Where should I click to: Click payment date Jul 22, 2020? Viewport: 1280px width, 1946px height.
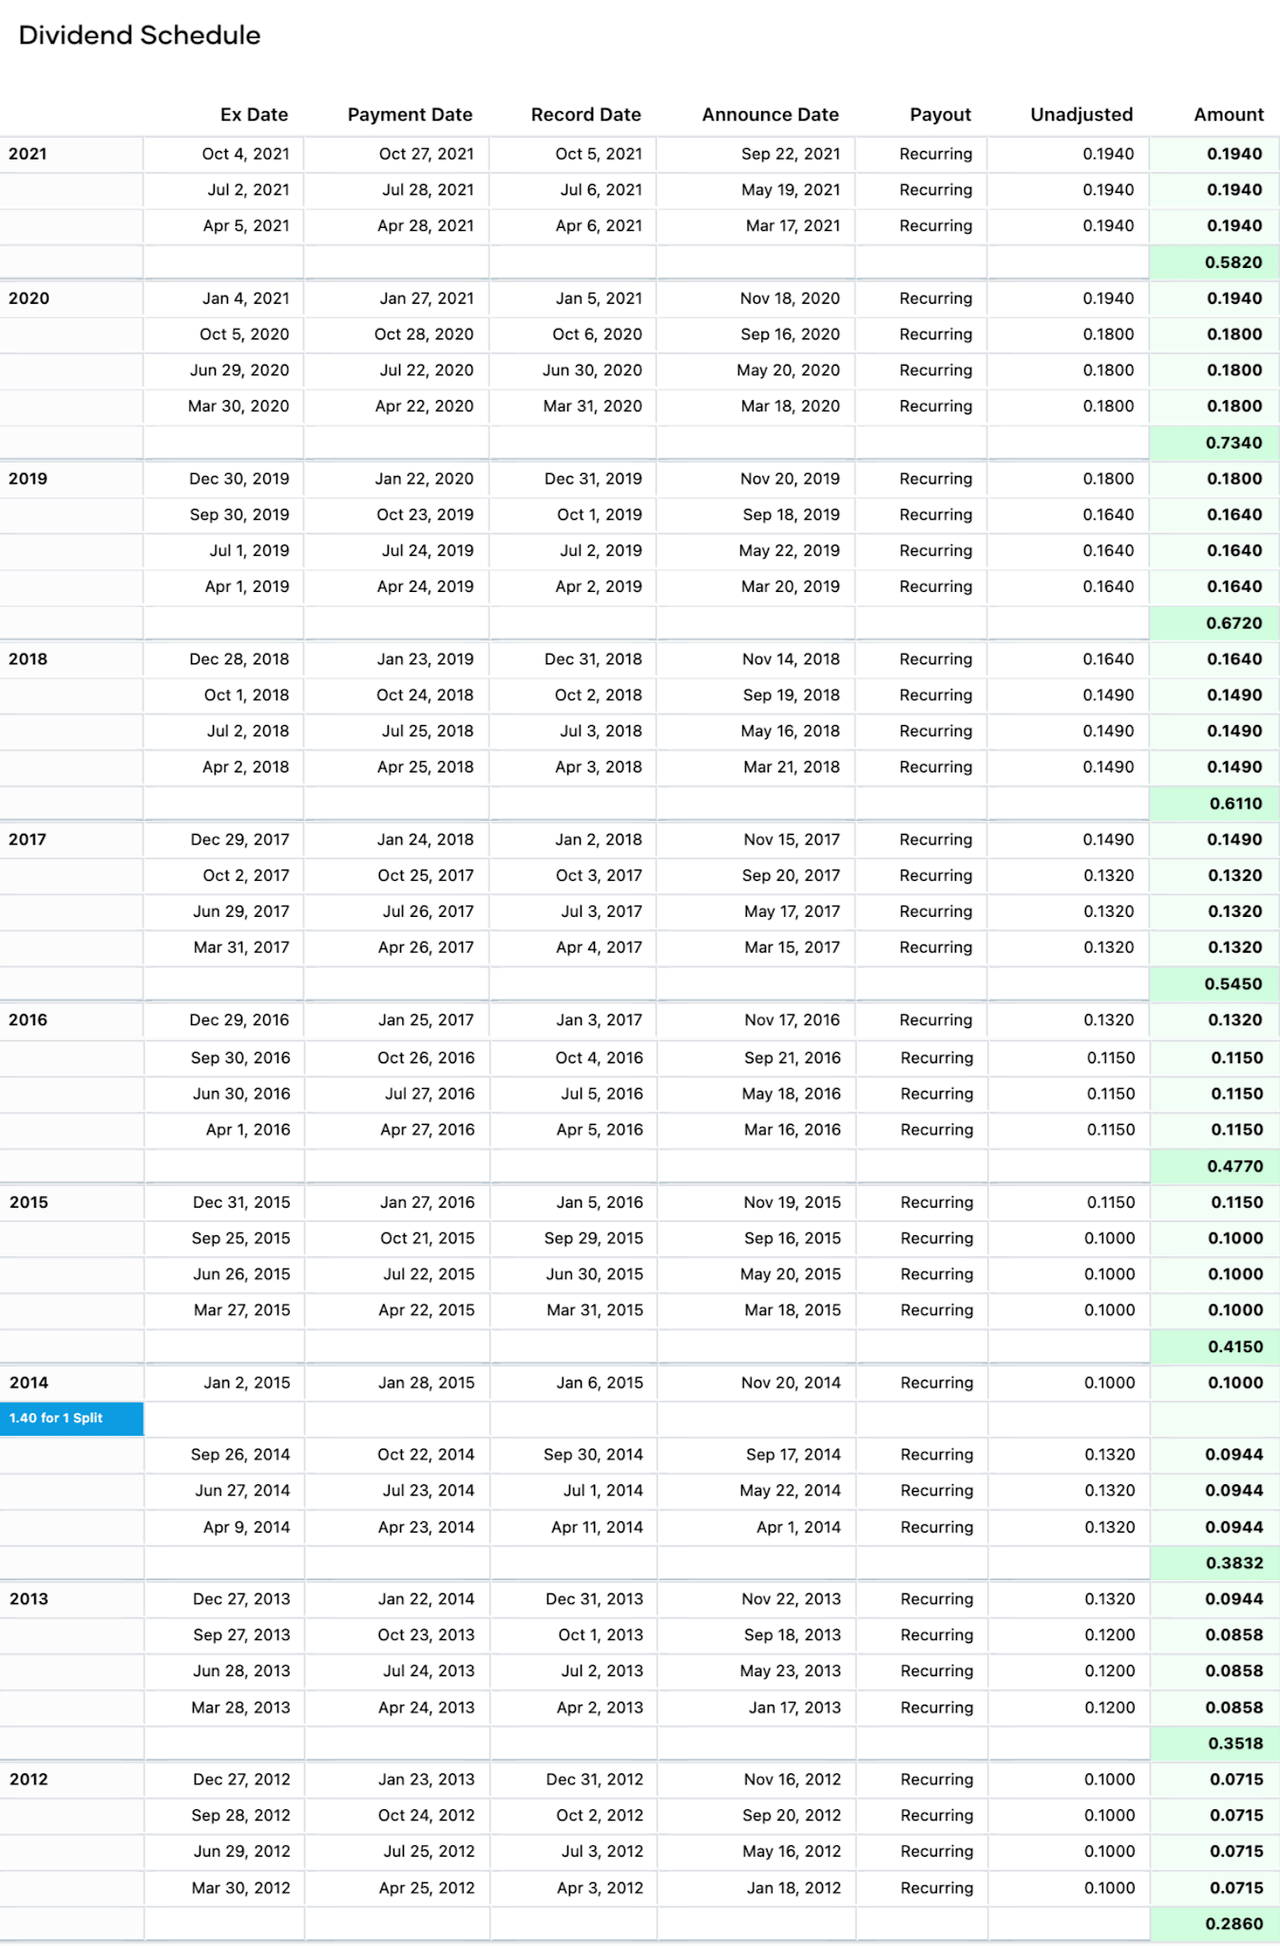(427, 370)
